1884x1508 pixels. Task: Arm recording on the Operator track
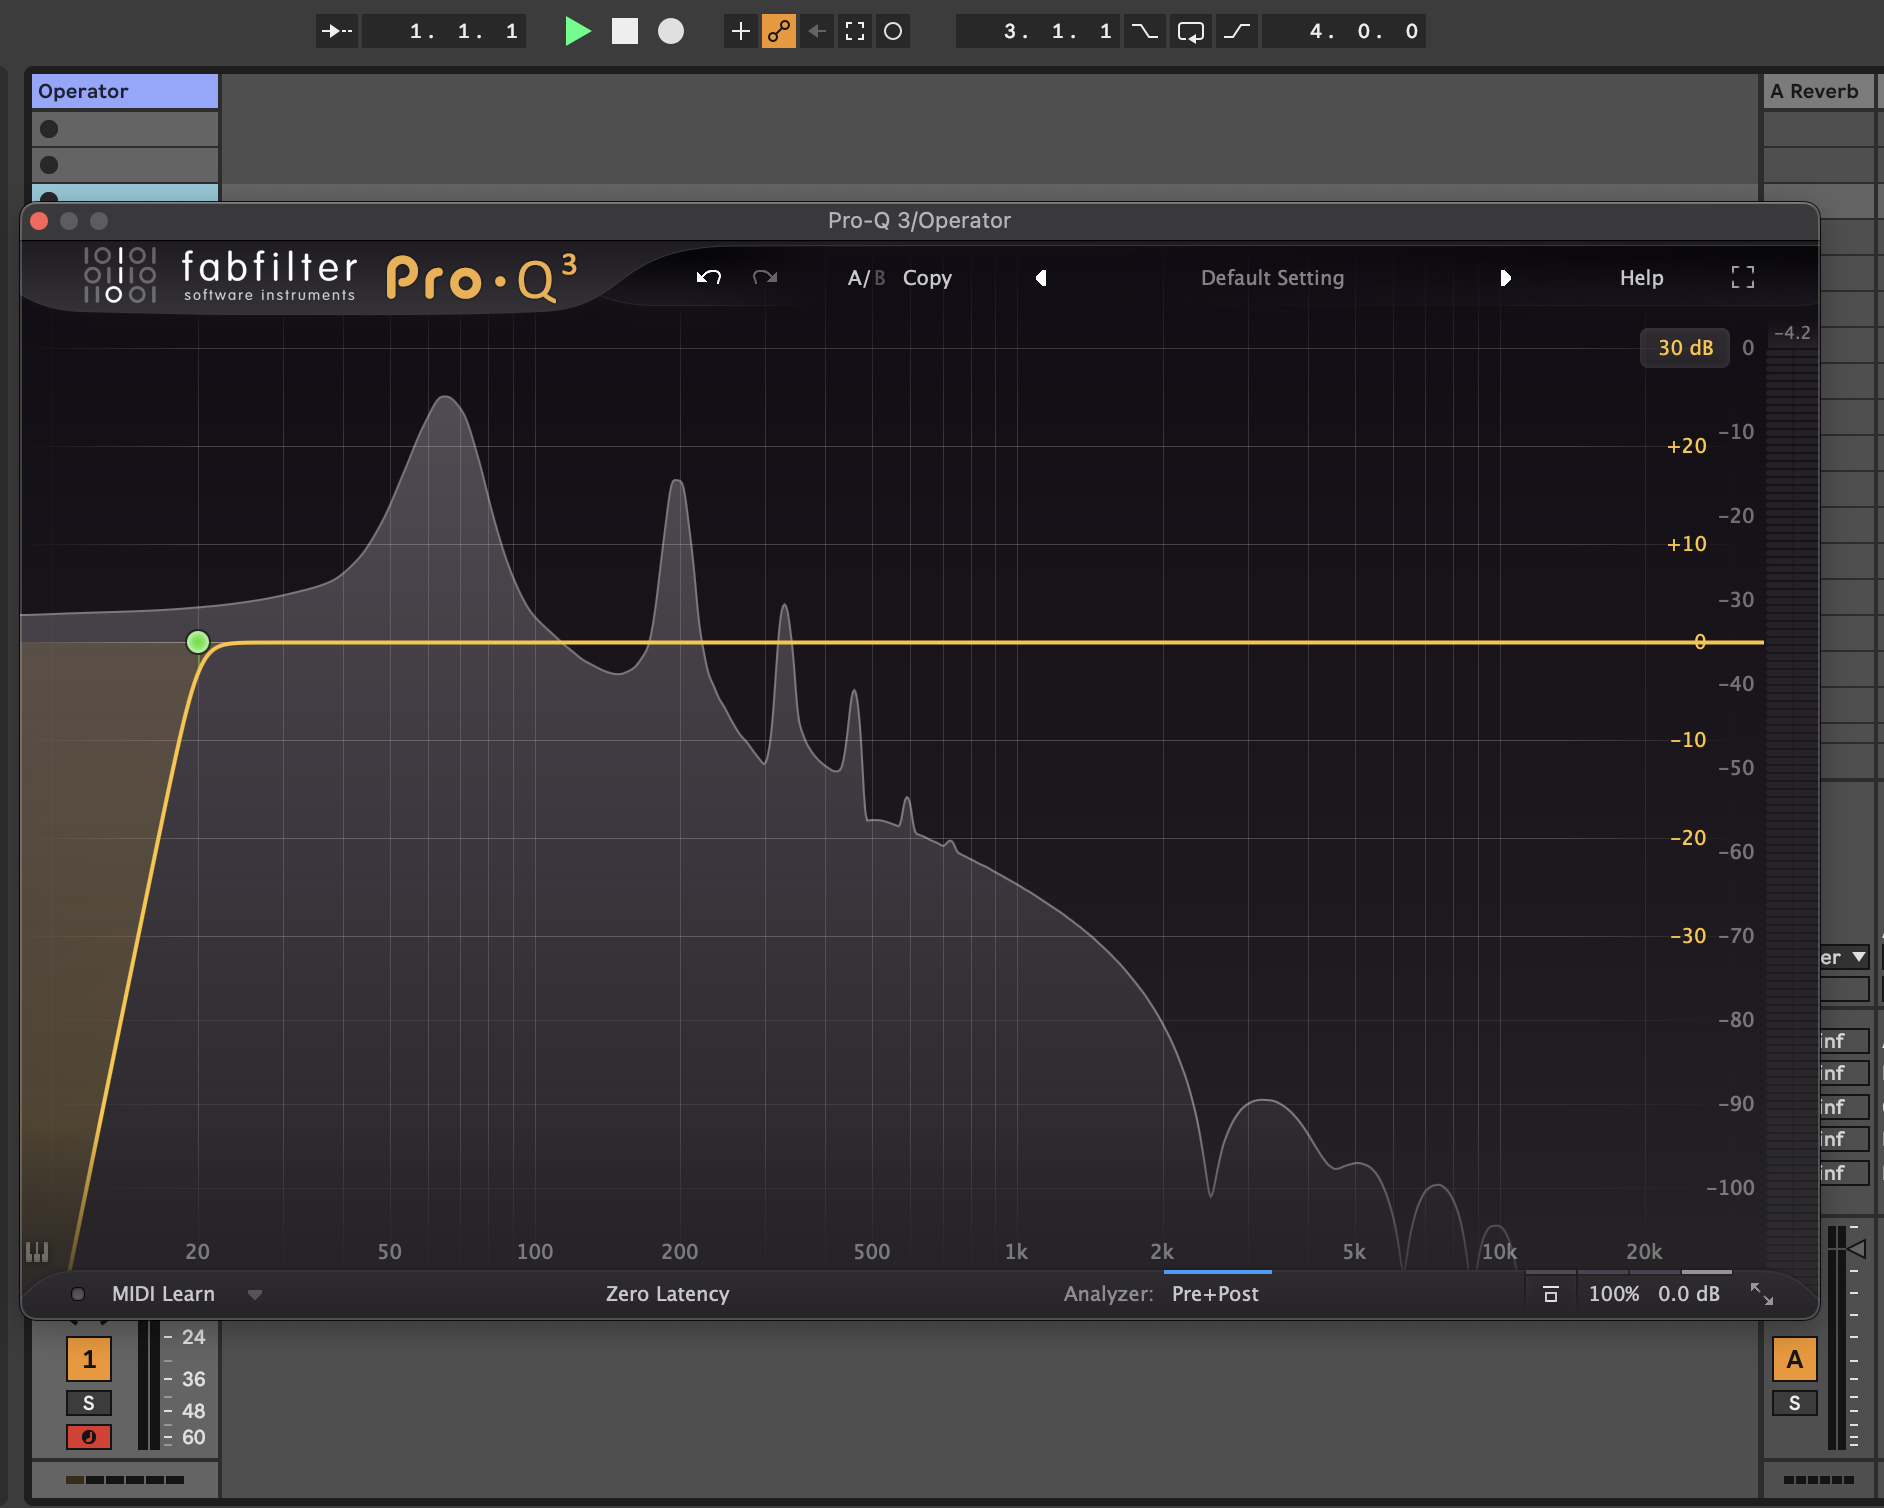[89, 1437]
